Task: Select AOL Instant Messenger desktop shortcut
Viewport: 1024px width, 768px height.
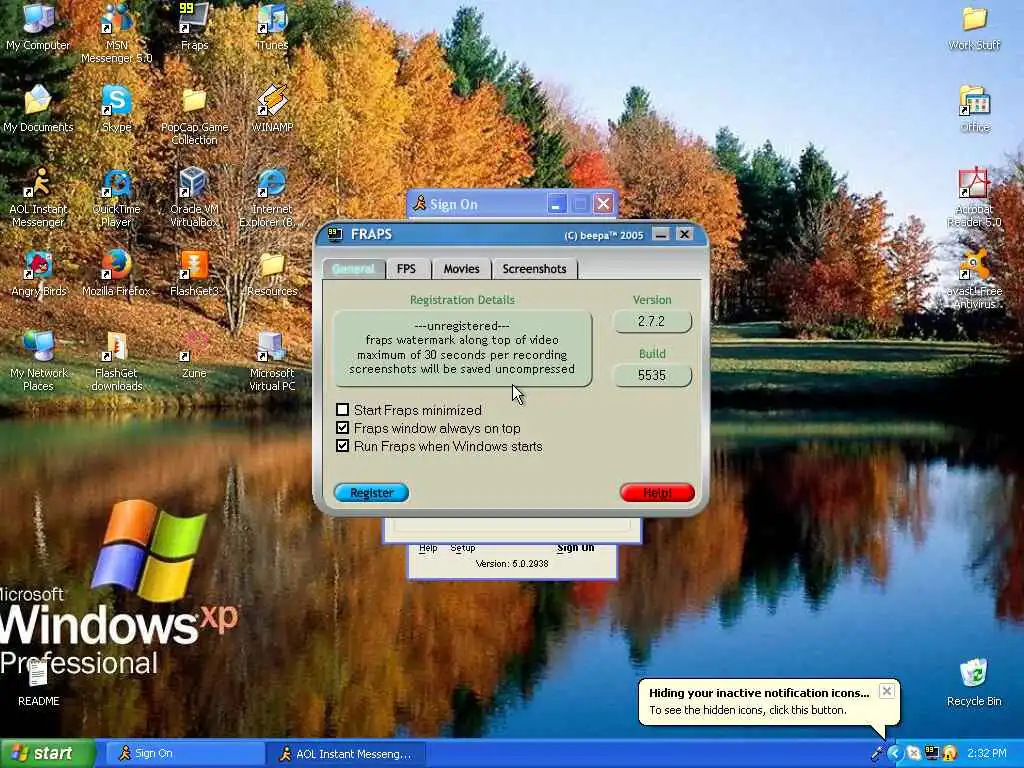Action: click(38, 197)
